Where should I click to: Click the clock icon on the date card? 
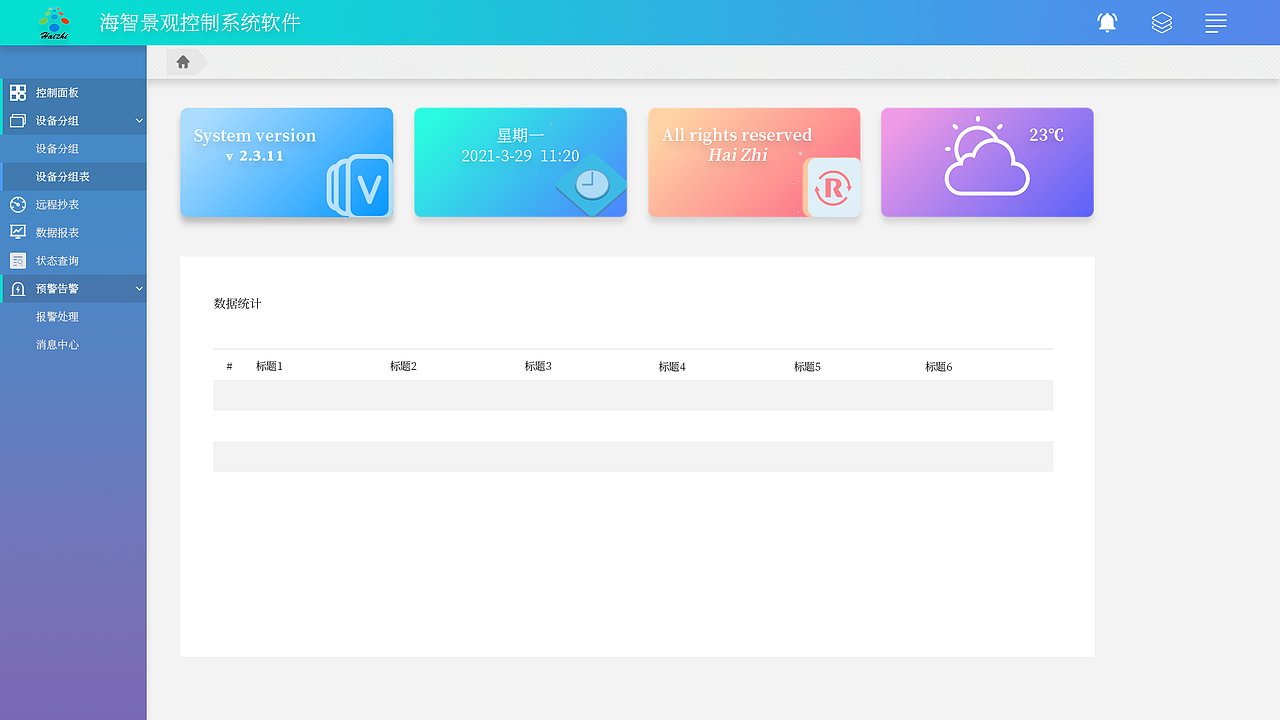tap(590, 185)
